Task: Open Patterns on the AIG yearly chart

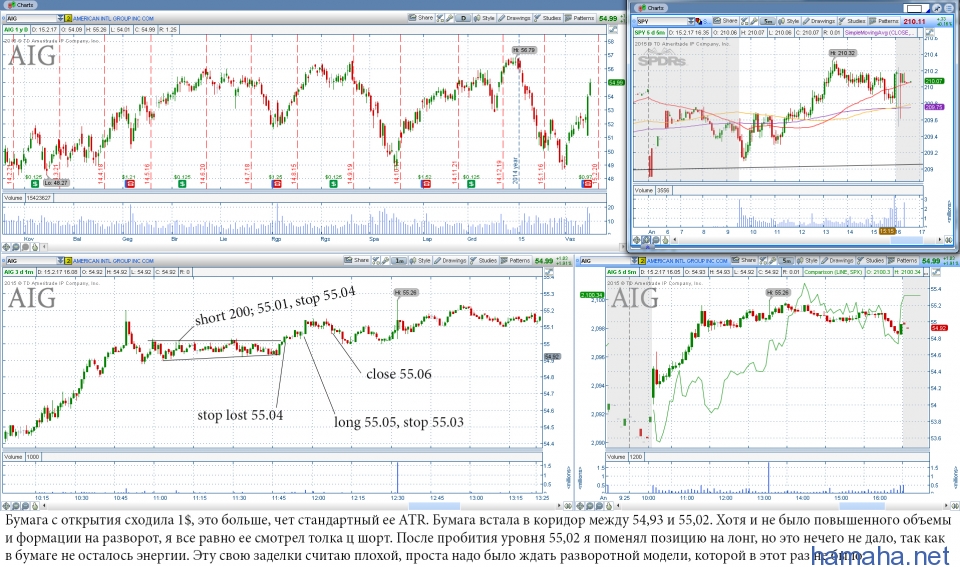Action: point(582,18)
